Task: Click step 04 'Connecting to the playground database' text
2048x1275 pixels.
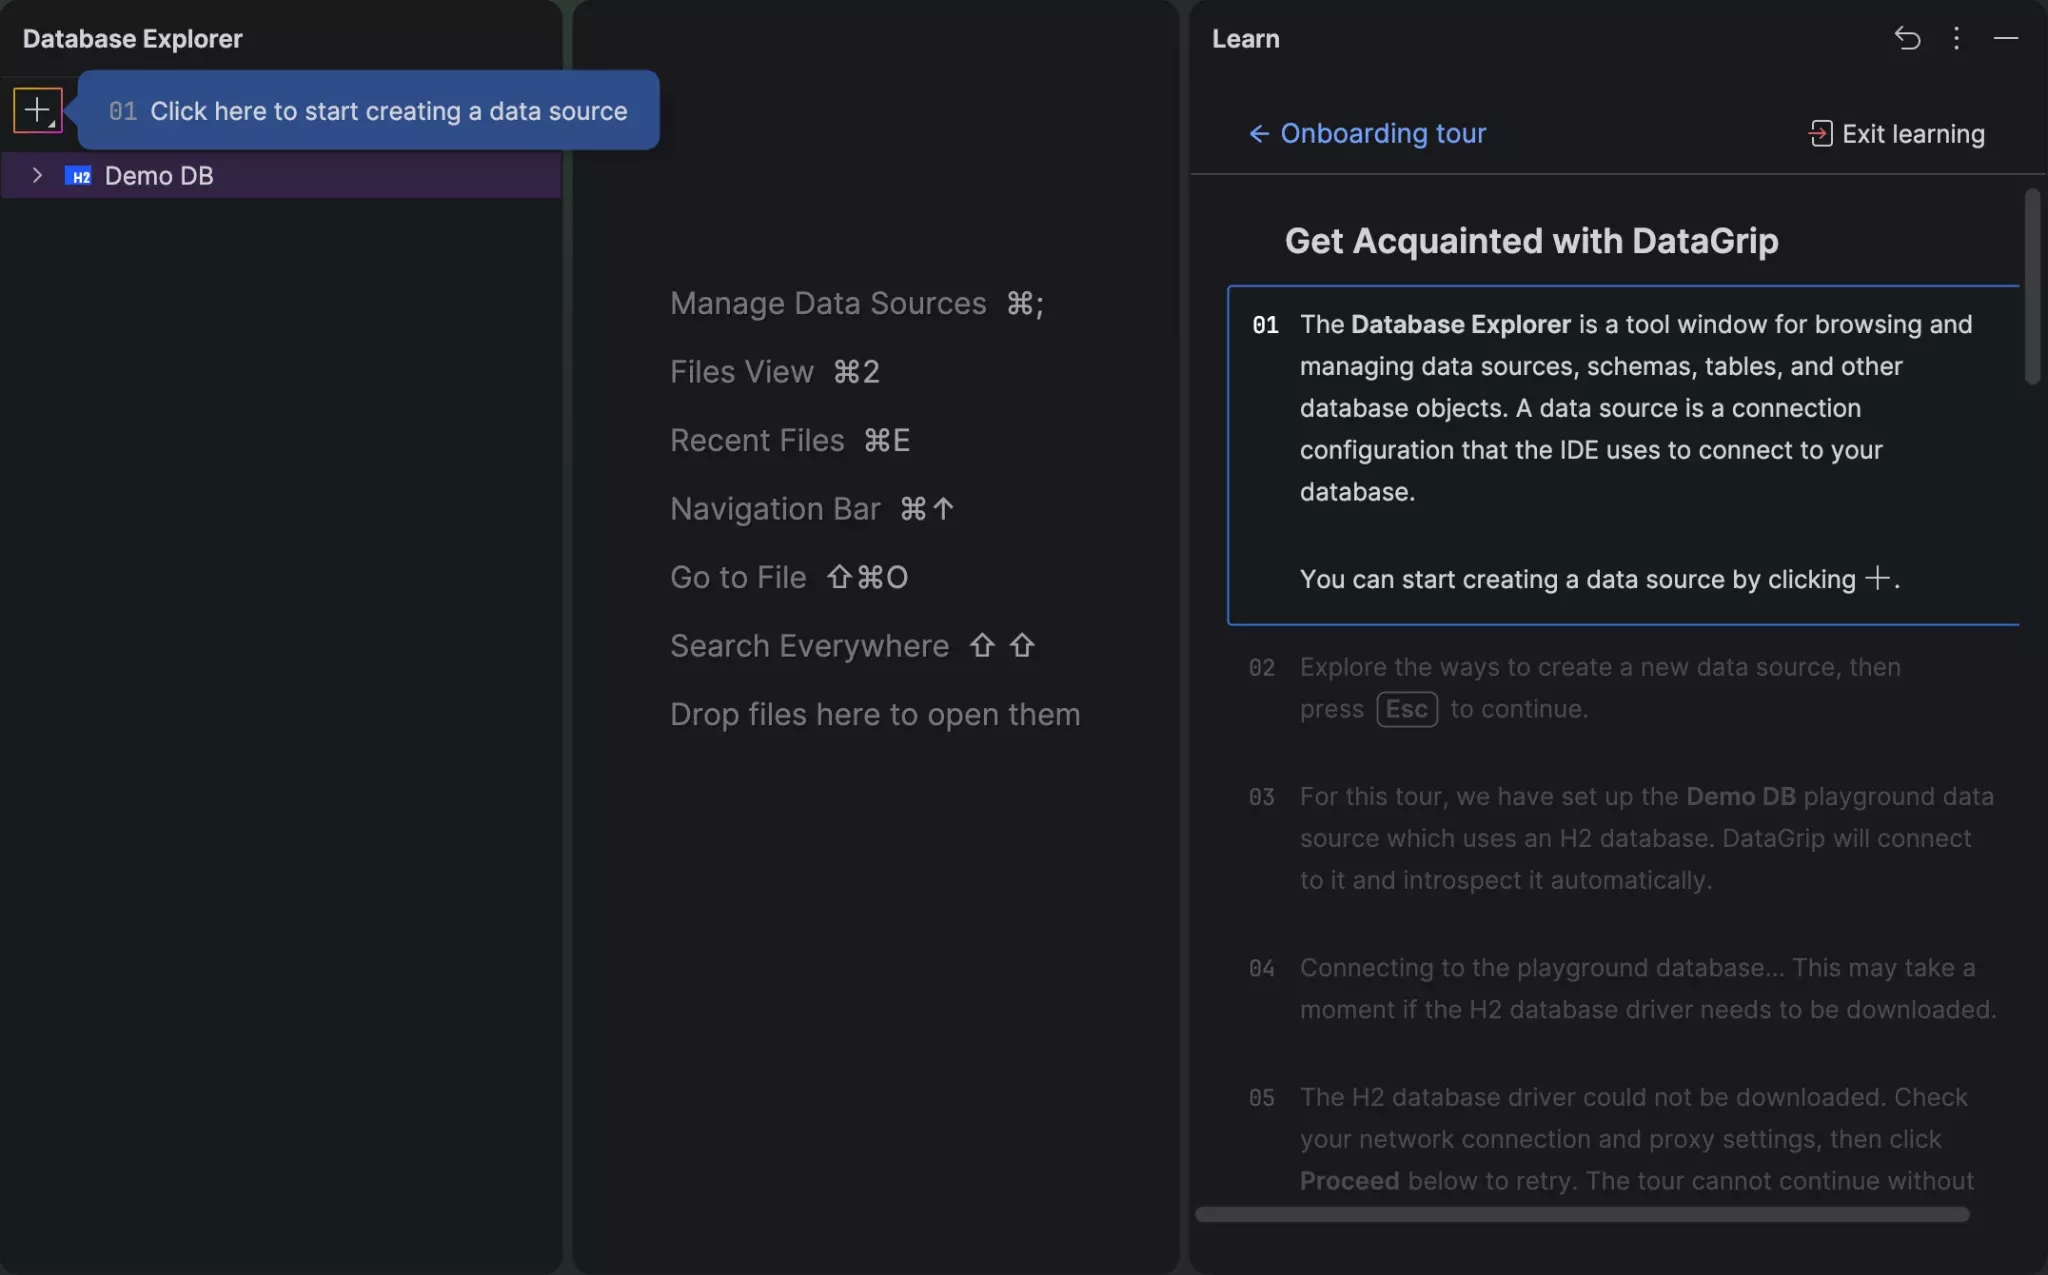Action: (1648, 988)
